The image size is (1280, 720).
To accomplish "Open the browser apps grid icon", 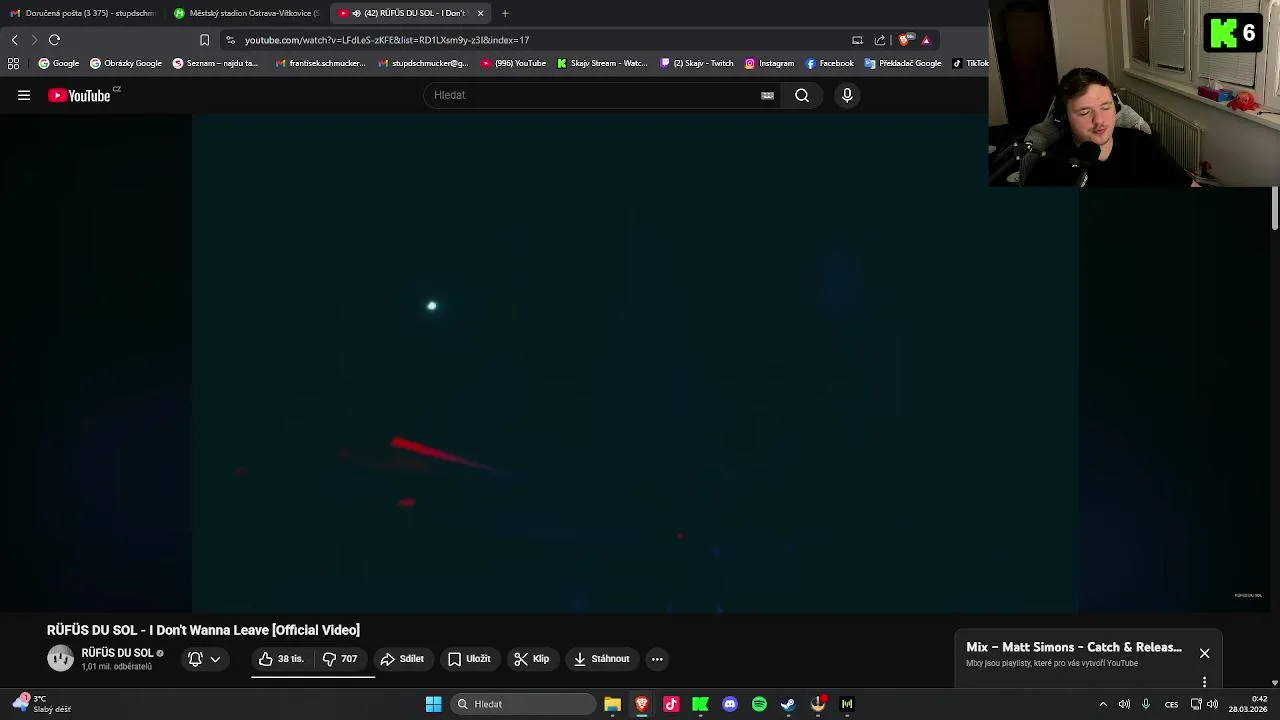I will coord(13,63).
